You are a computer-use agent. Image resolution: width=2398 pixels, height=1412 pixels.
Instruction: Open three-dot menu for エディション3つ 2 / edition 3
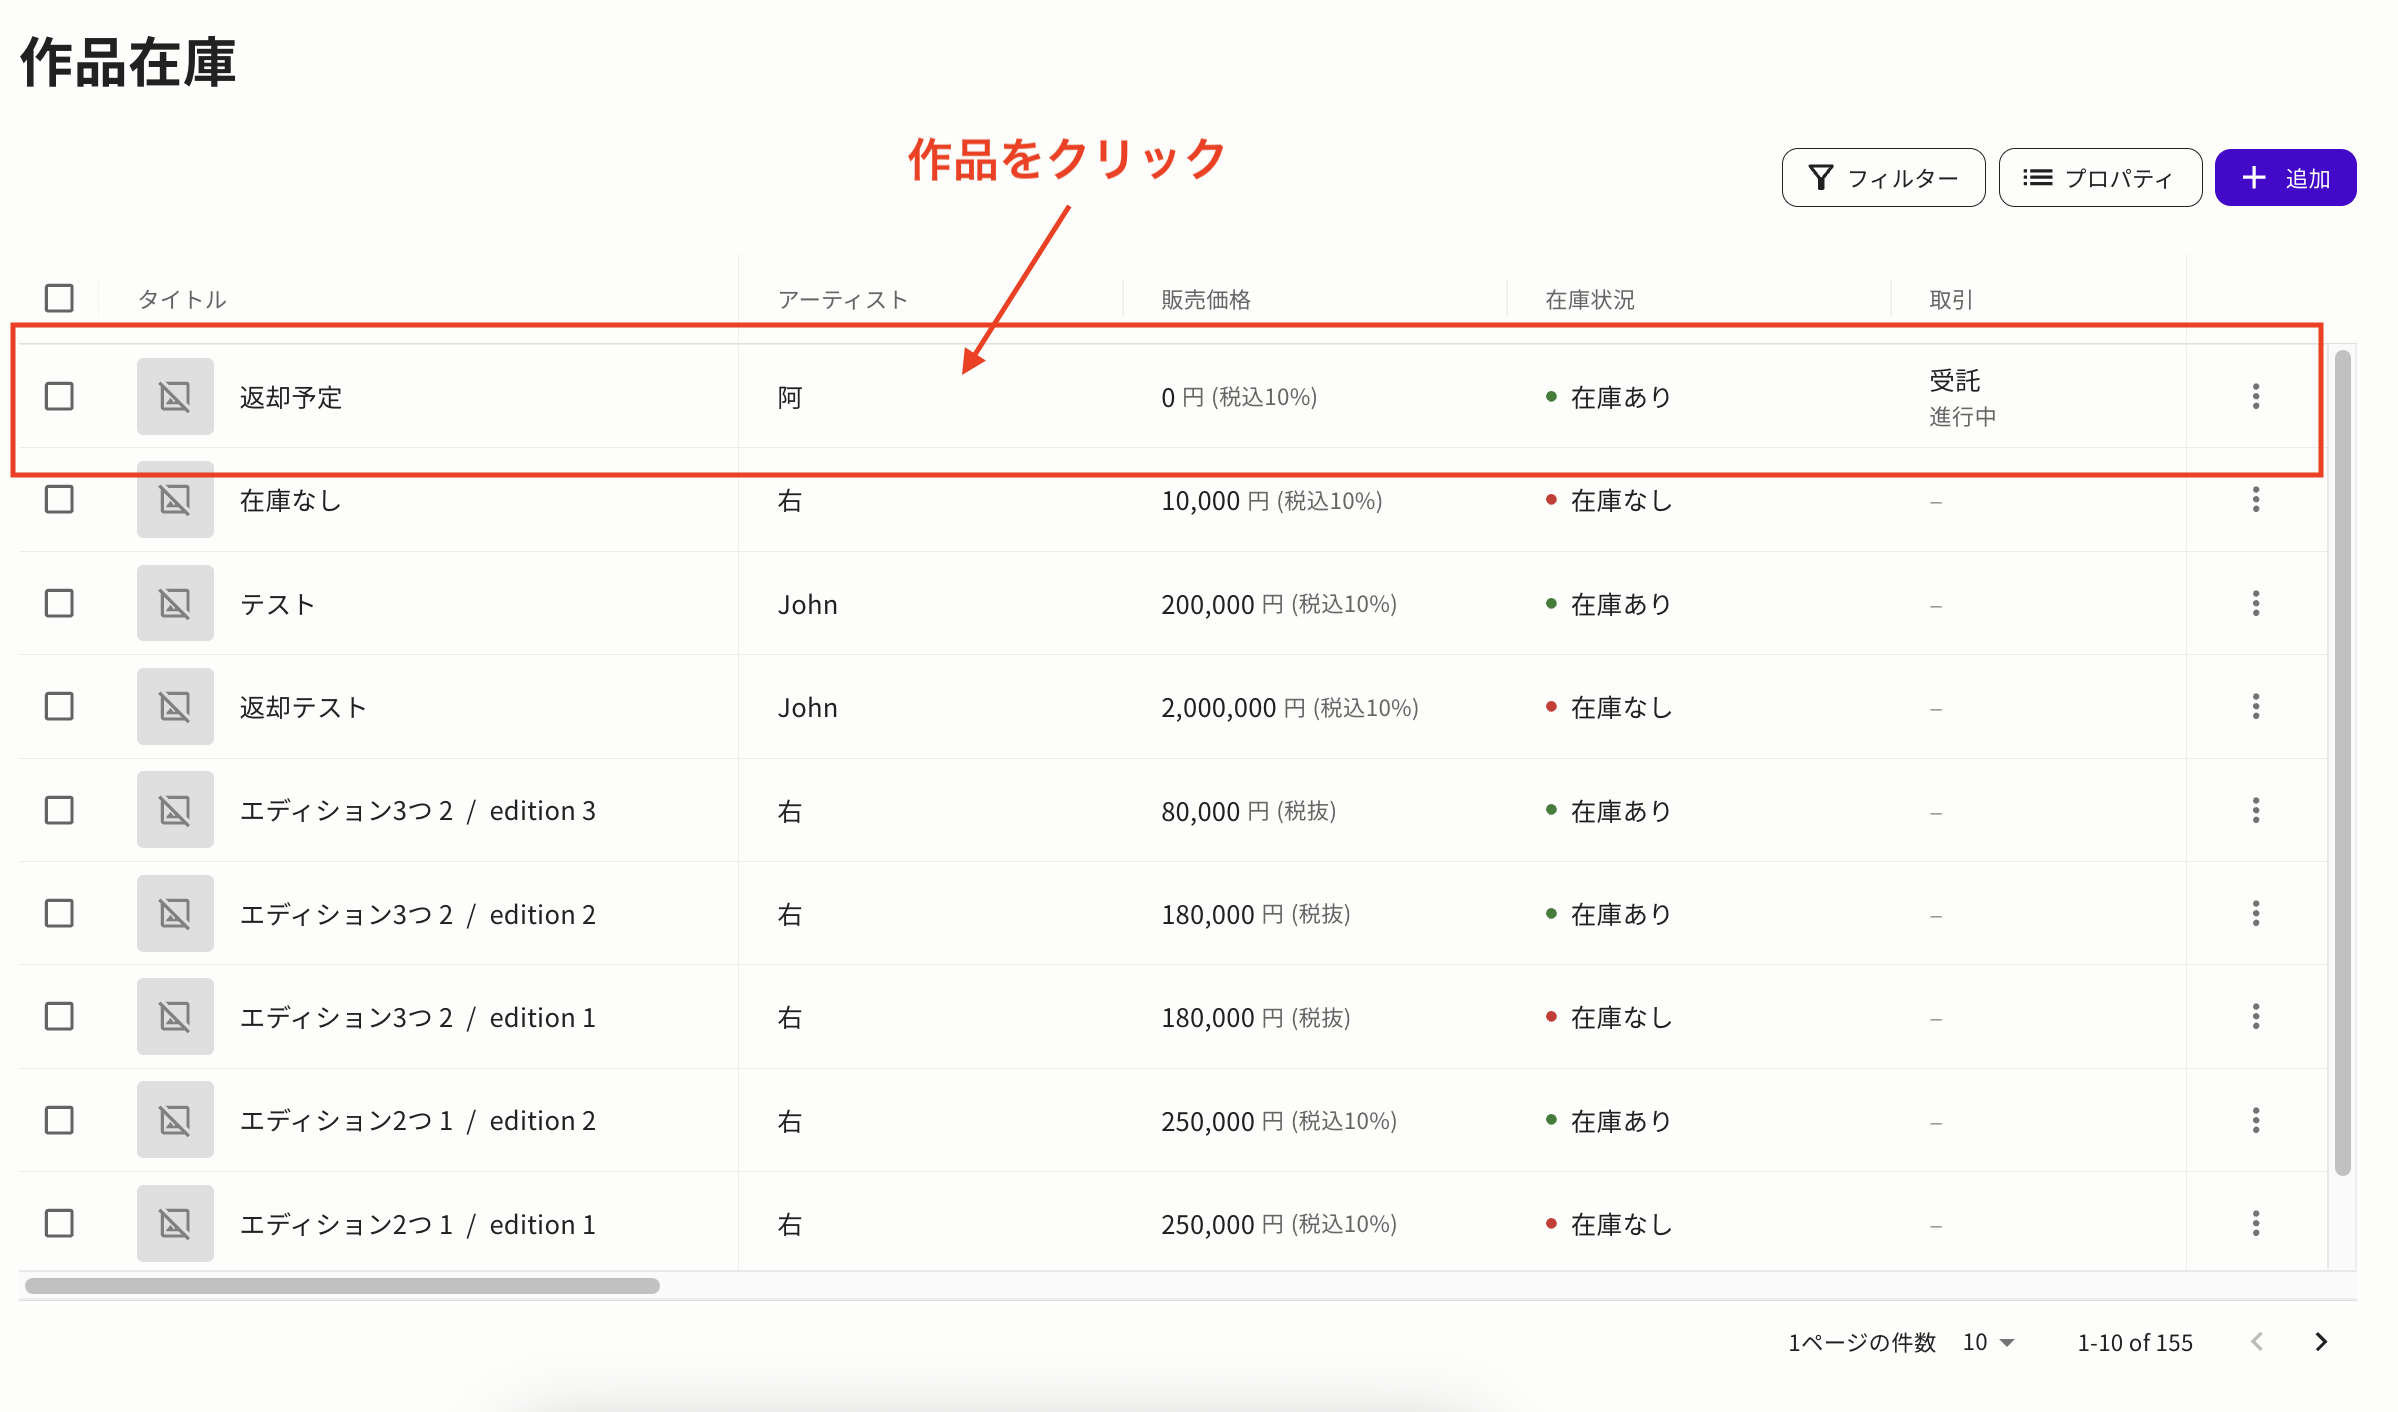click(2255, 811)
